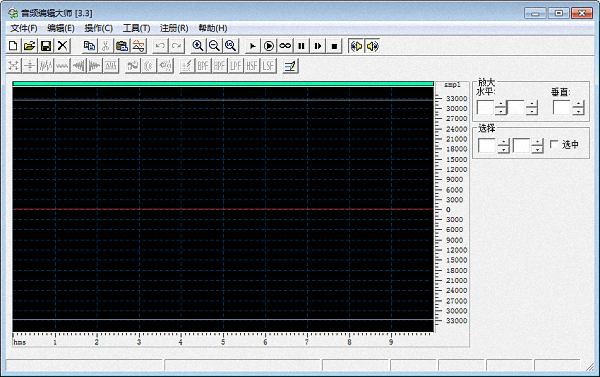The height and width of the screenshot is (377, 600).
Task: Open the 帮助(H) menu
Action: (213, 28)
